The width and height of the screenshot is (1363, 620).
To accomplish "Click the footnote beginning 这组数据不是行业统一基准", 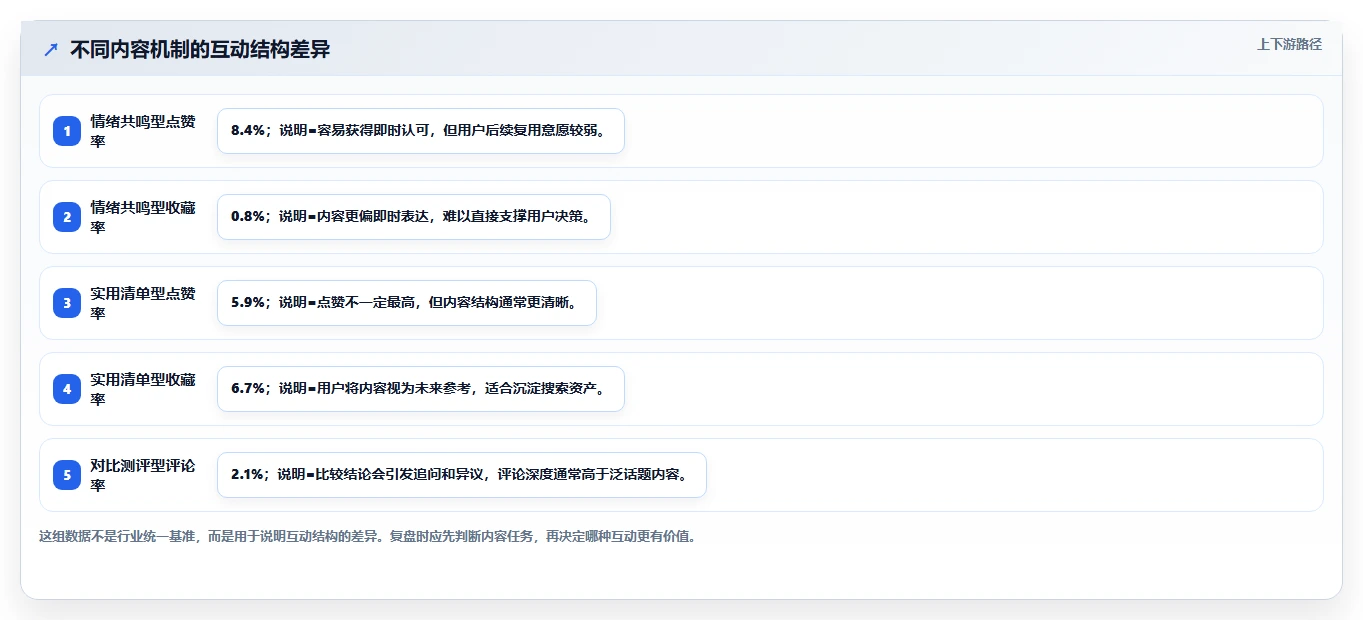I will 368,536.
